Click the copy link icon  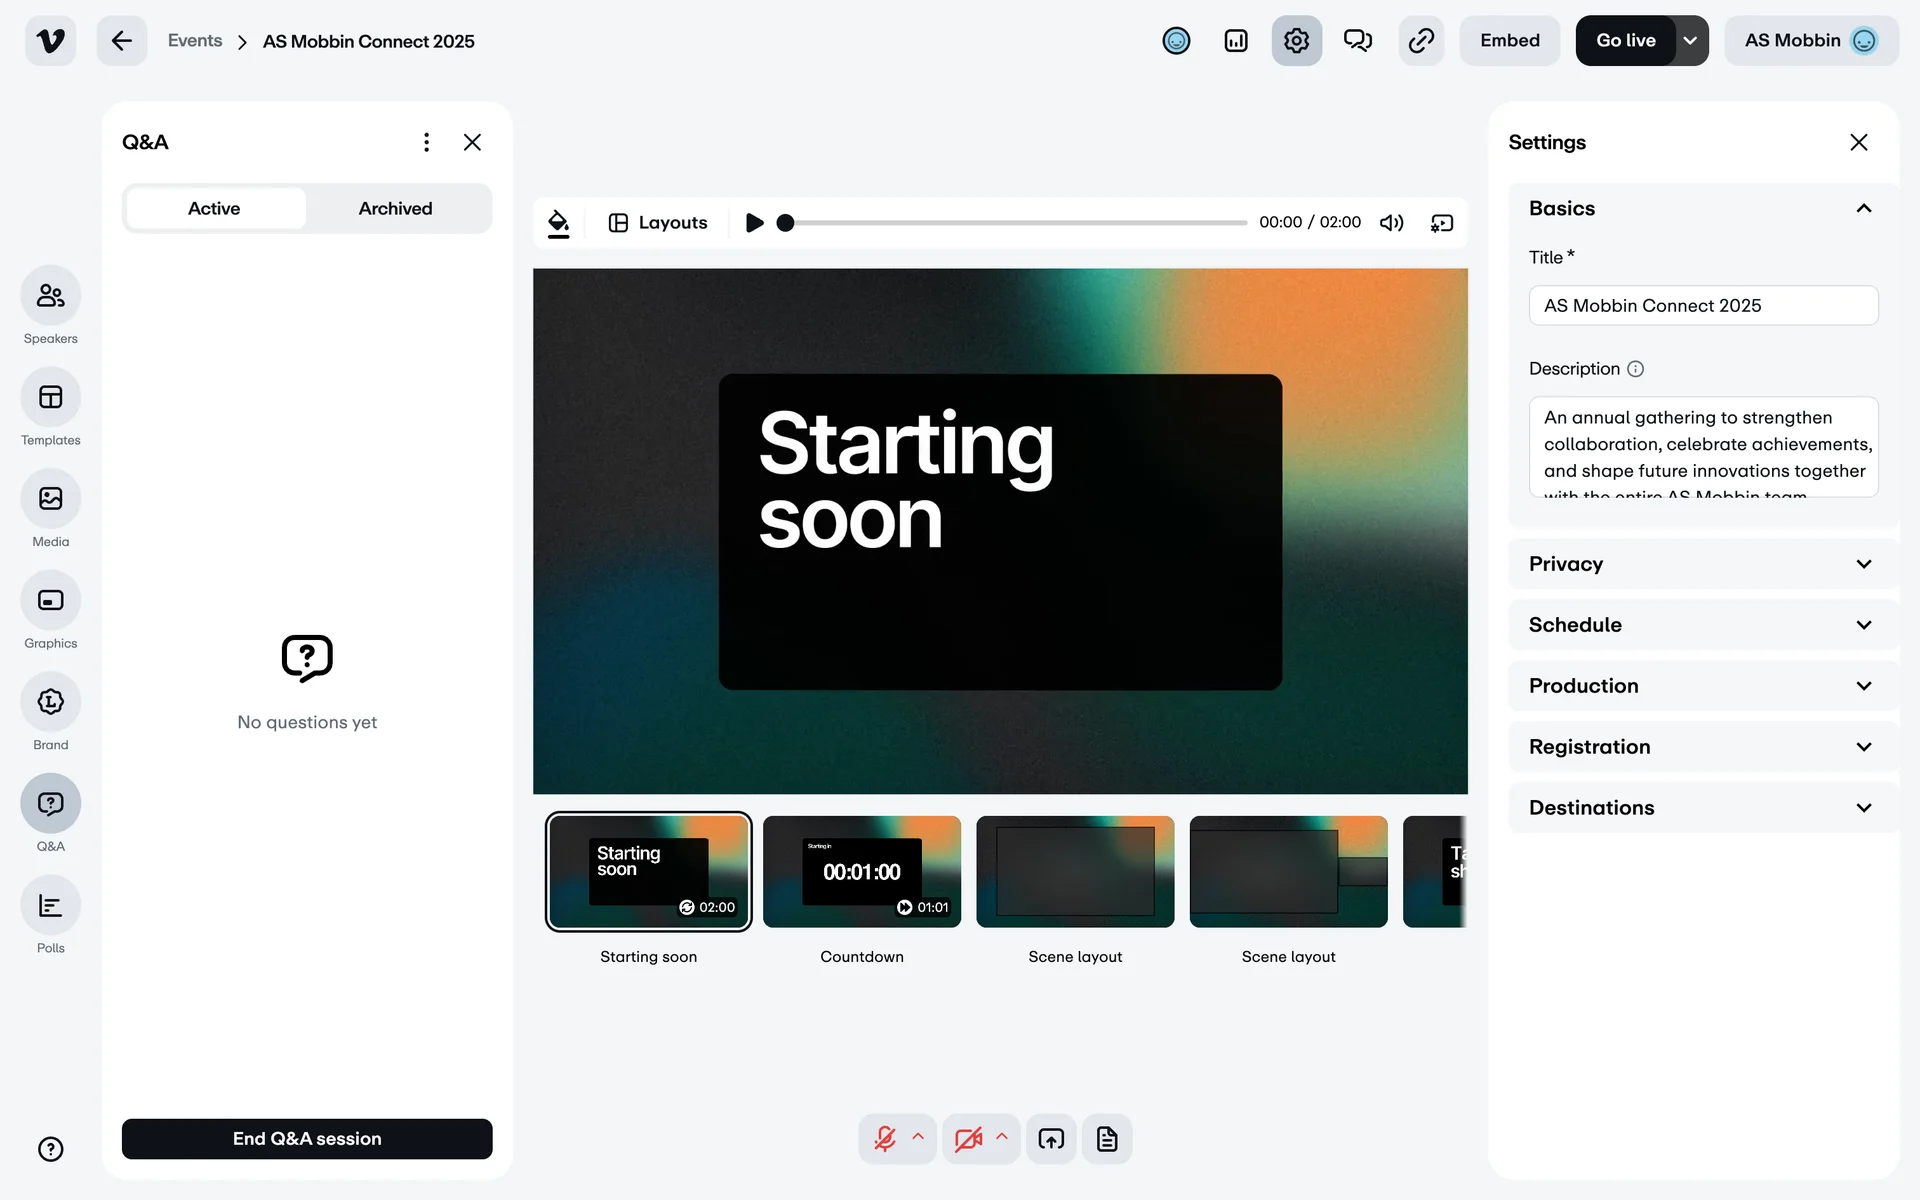coord(1421,41)
